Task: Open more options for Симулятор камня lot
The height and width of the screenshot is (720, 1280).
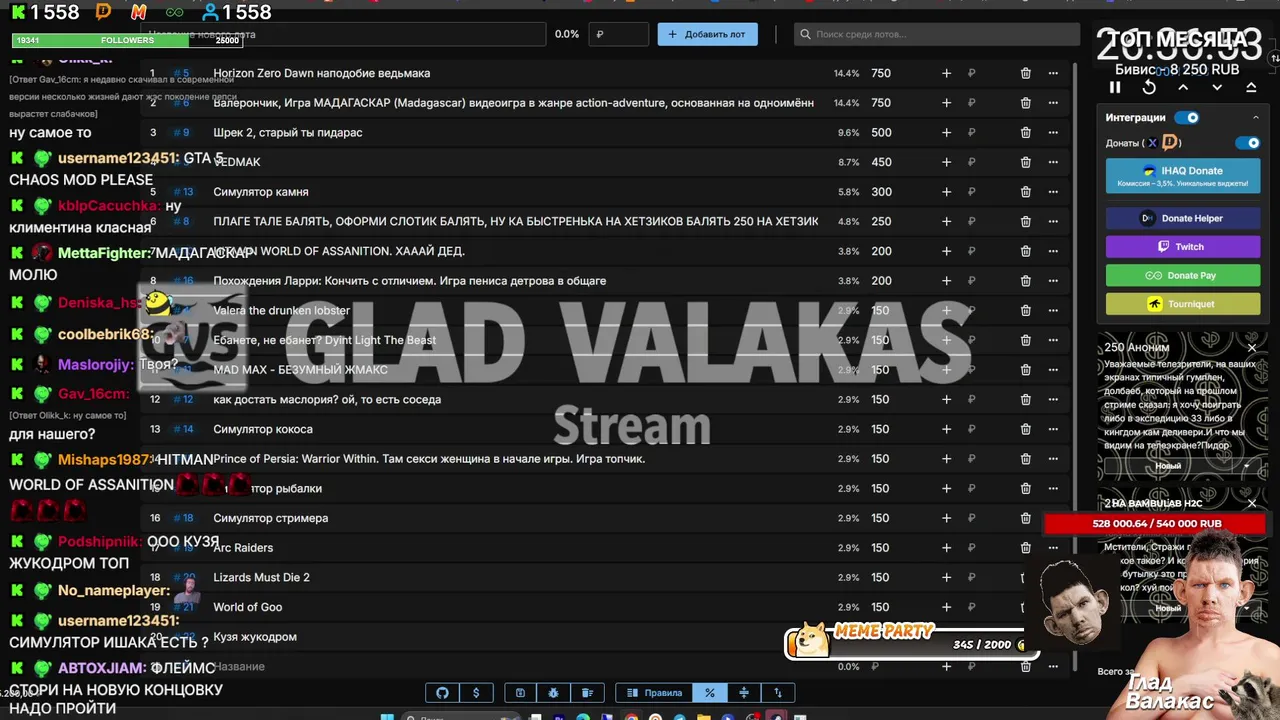Action: coord(1053,192)
